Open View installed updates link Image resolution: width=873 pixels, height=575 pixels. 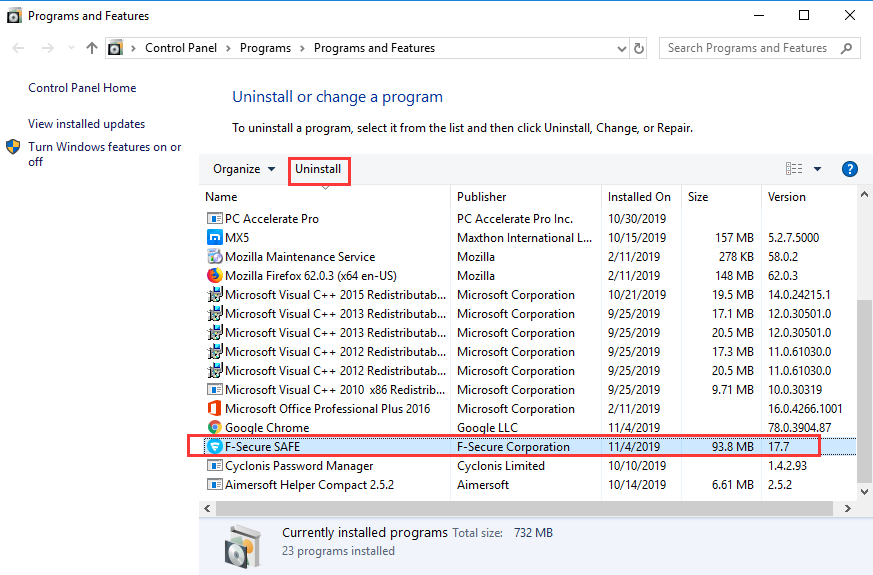pyautogui.click(x=87, y=124)
